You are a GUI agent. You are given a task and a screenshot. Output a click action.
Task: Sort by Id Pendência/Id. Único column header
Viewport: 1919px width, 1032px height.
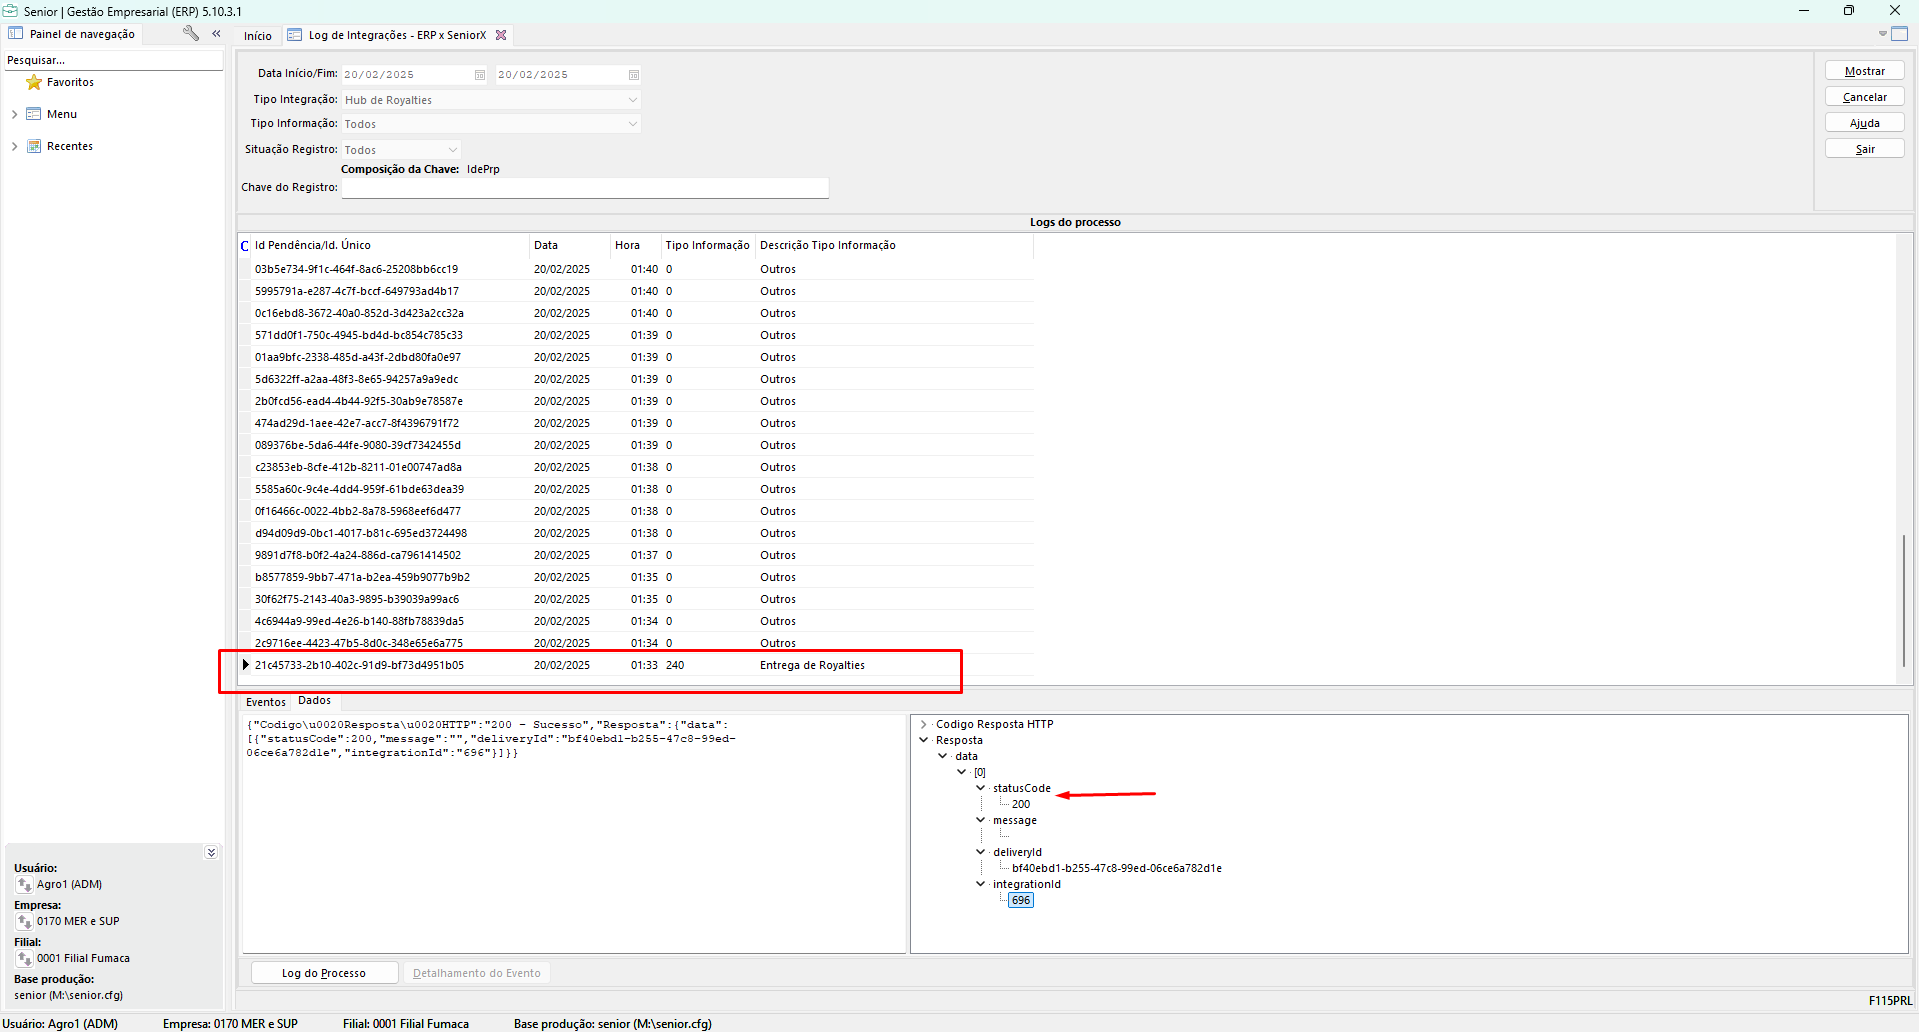point(390,245)
